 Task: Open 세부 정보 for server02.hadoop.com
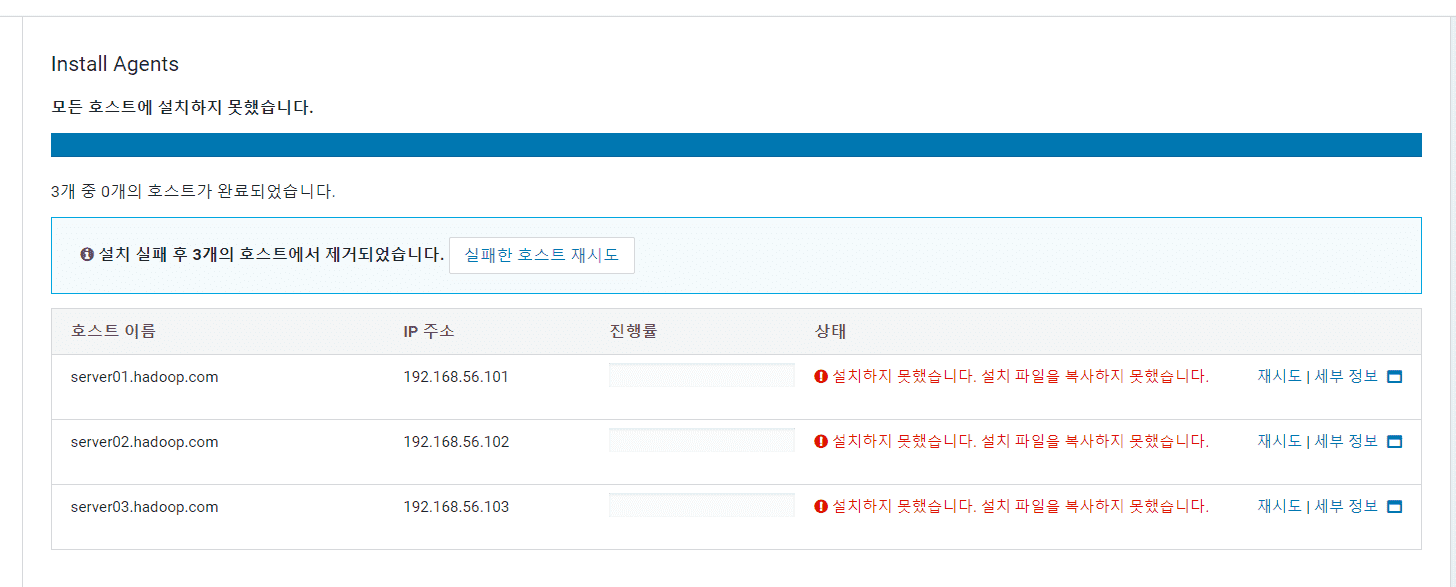pos(1346,442)
